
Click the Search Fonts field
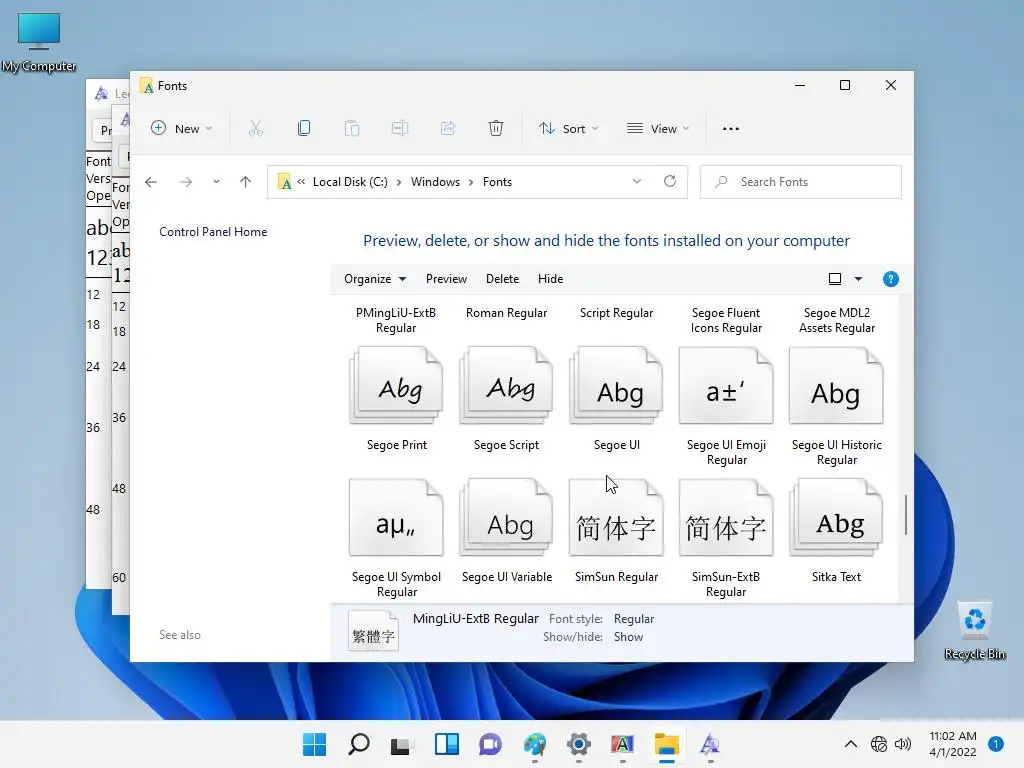(801, 182)
